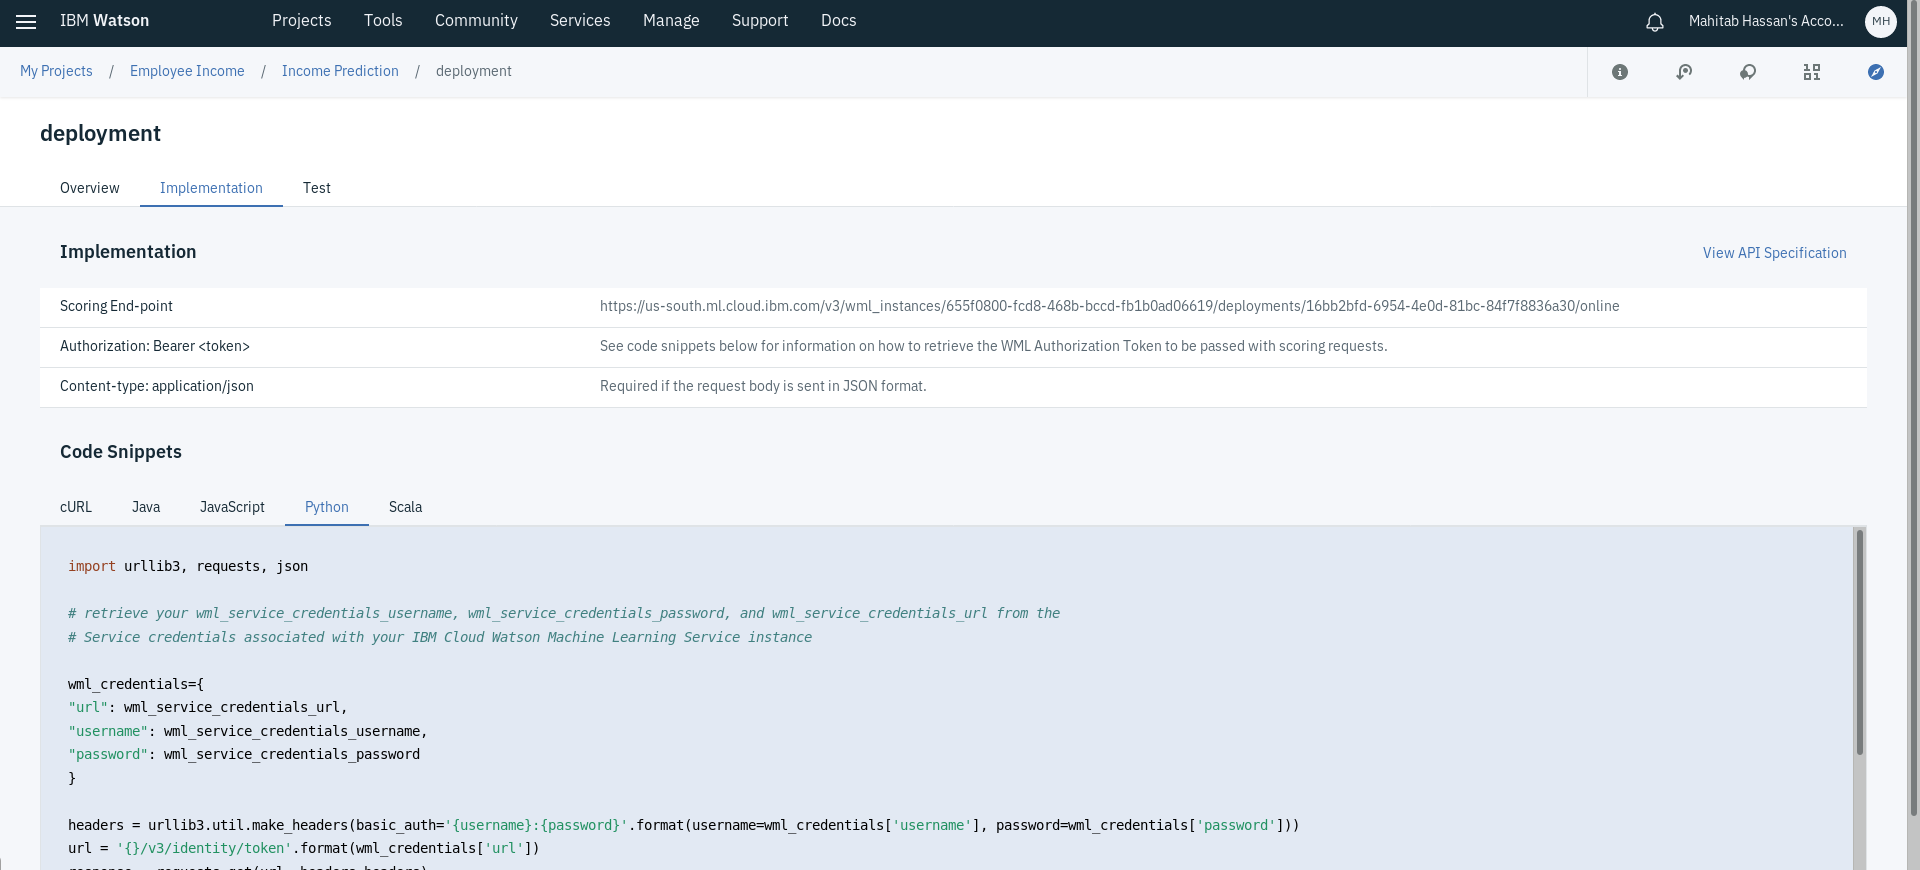
Task: Open the Docs link
Action: click(x=838, y=21)
